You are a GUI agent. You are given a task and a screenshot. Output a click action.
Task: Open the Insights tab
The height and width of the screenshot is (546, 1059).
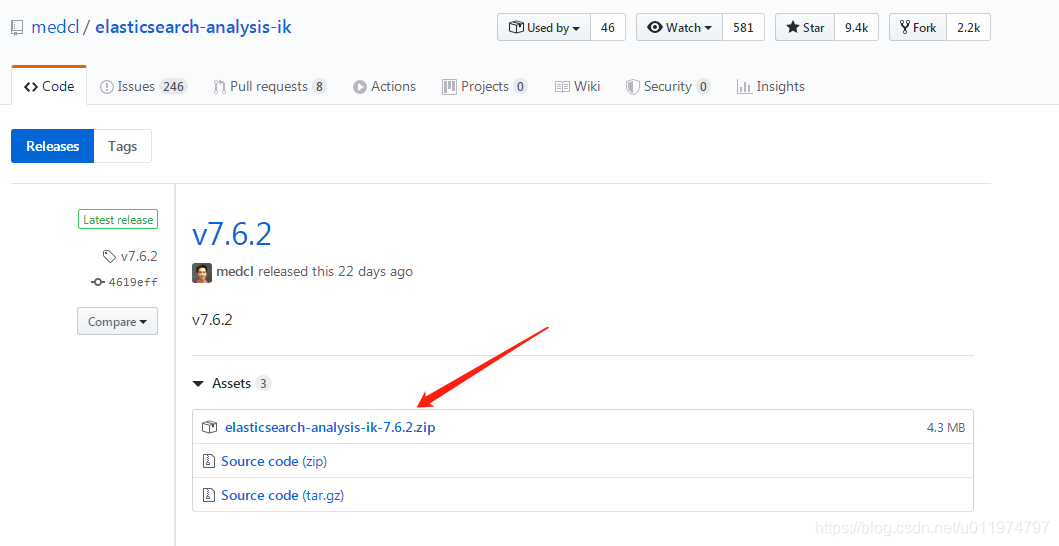(771, 86)
